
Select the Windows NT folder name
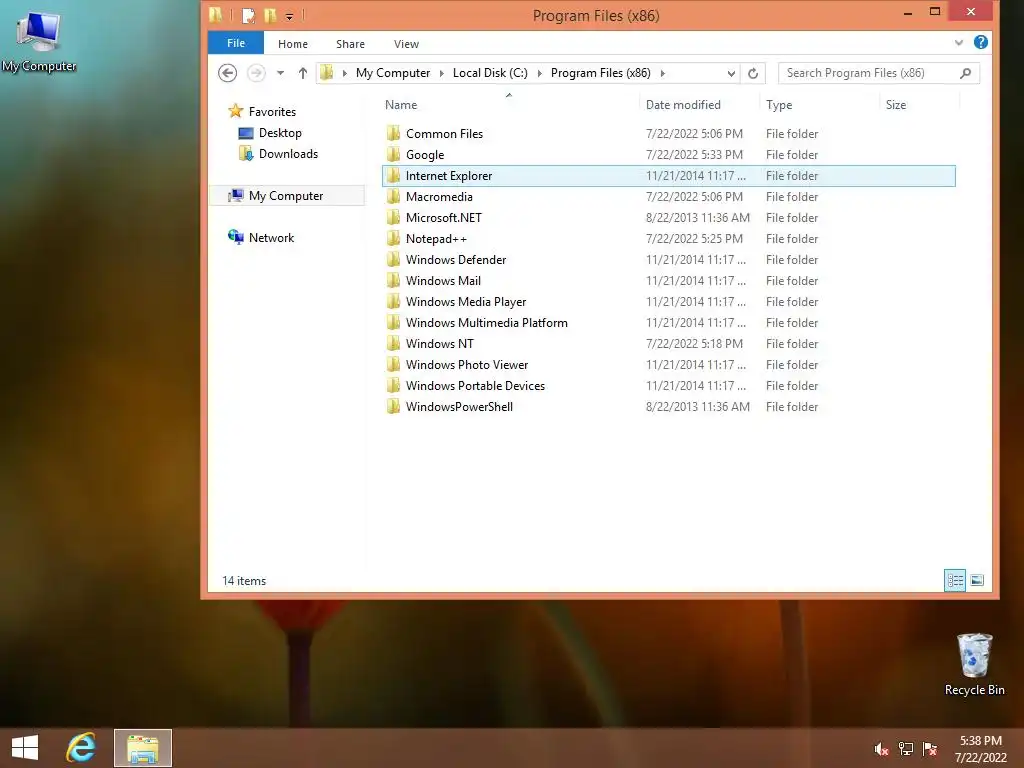(440, 344)
